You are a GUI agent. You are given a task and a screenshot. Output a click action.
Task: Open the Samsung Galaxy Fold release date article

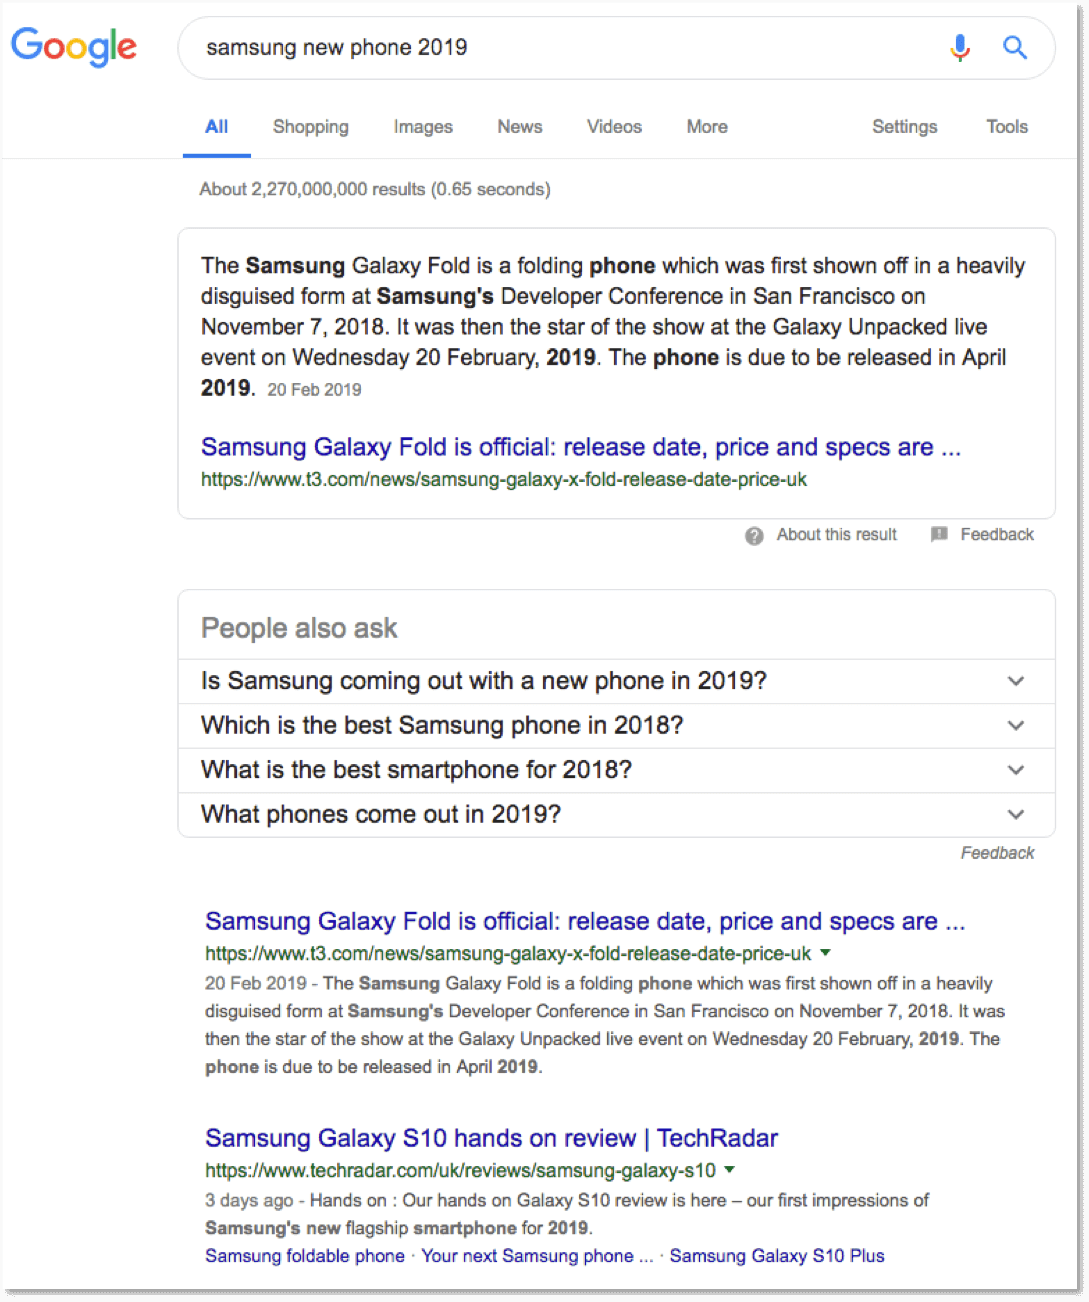pyautogui.click(x=584, y=921)
